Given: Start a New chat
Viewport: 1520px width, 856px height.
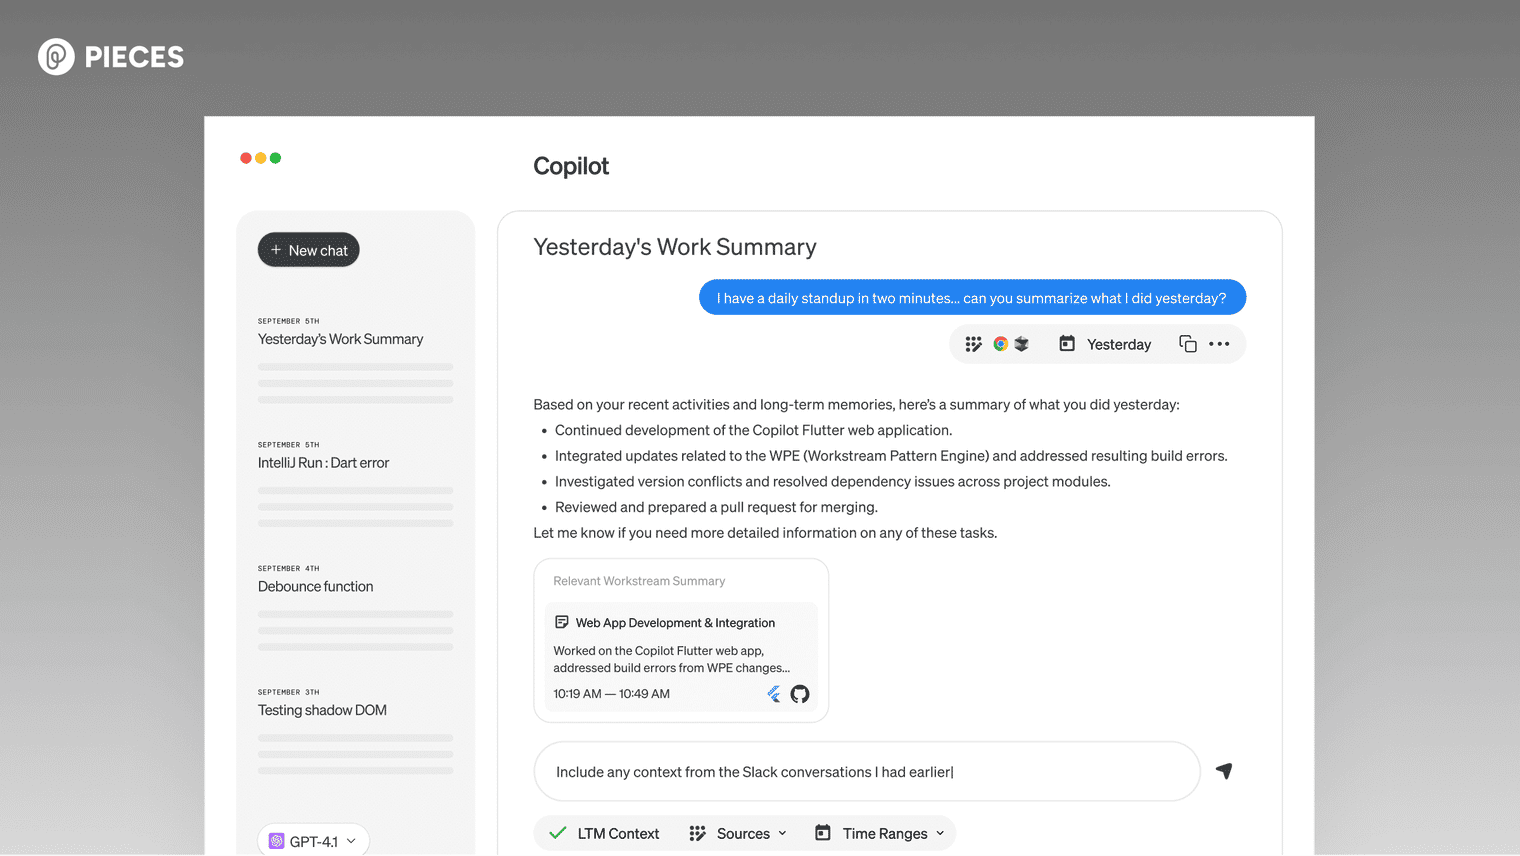Looking at the screenshot, I should pyautogui.click(x=309, y=250).
